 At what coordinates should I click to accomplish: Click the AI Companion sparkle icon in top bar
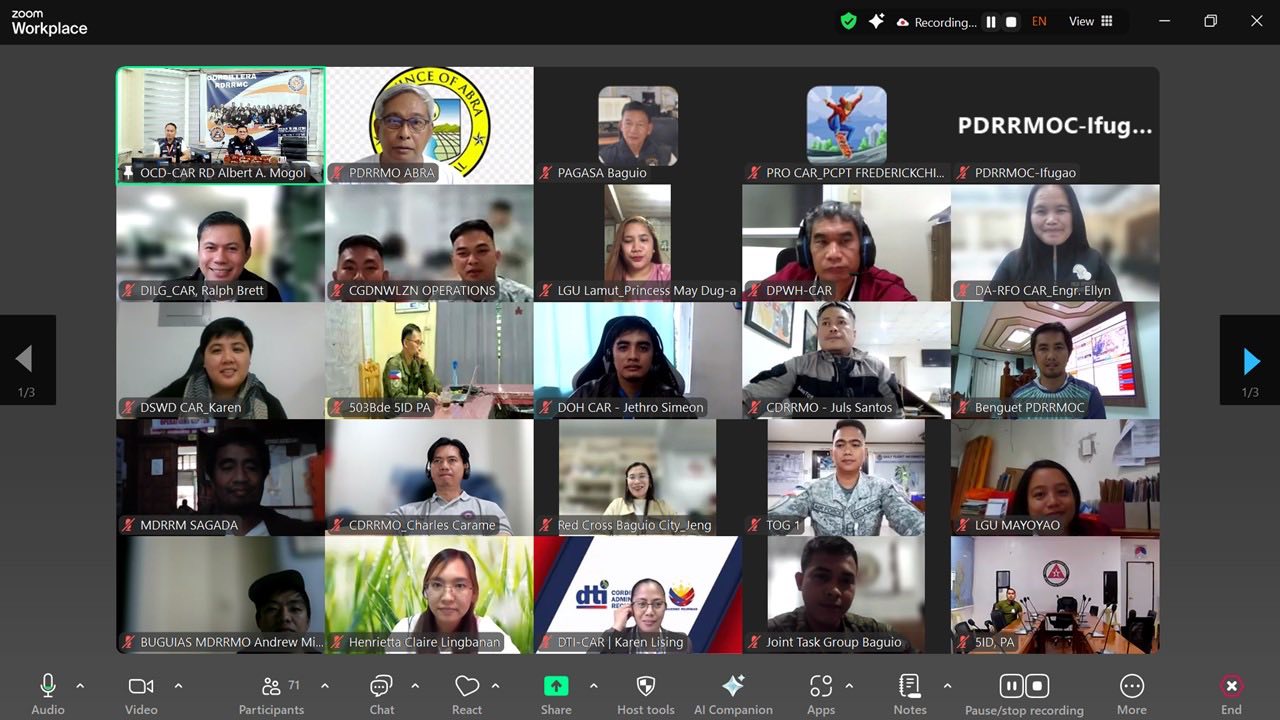click(x=876, y=21)
